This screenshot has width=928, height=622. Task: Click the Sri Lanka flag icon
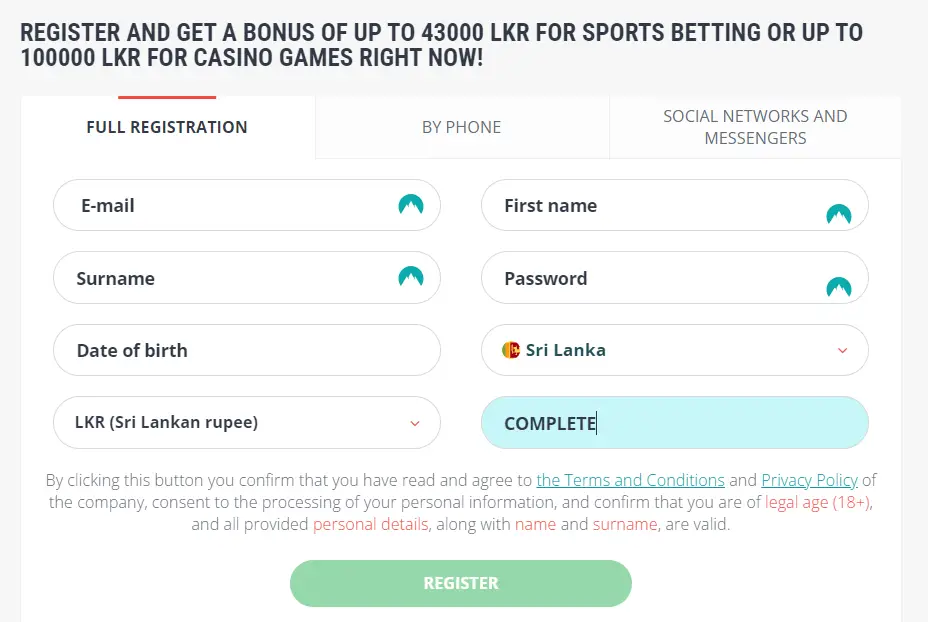(511, 350)
